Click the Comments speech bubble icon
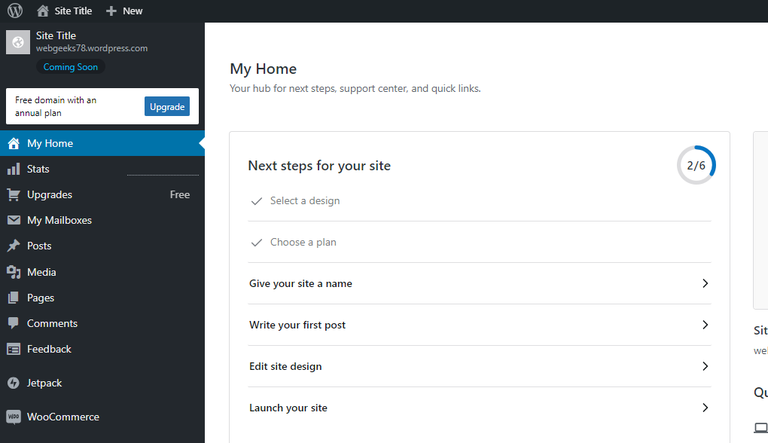 point(14,323)
